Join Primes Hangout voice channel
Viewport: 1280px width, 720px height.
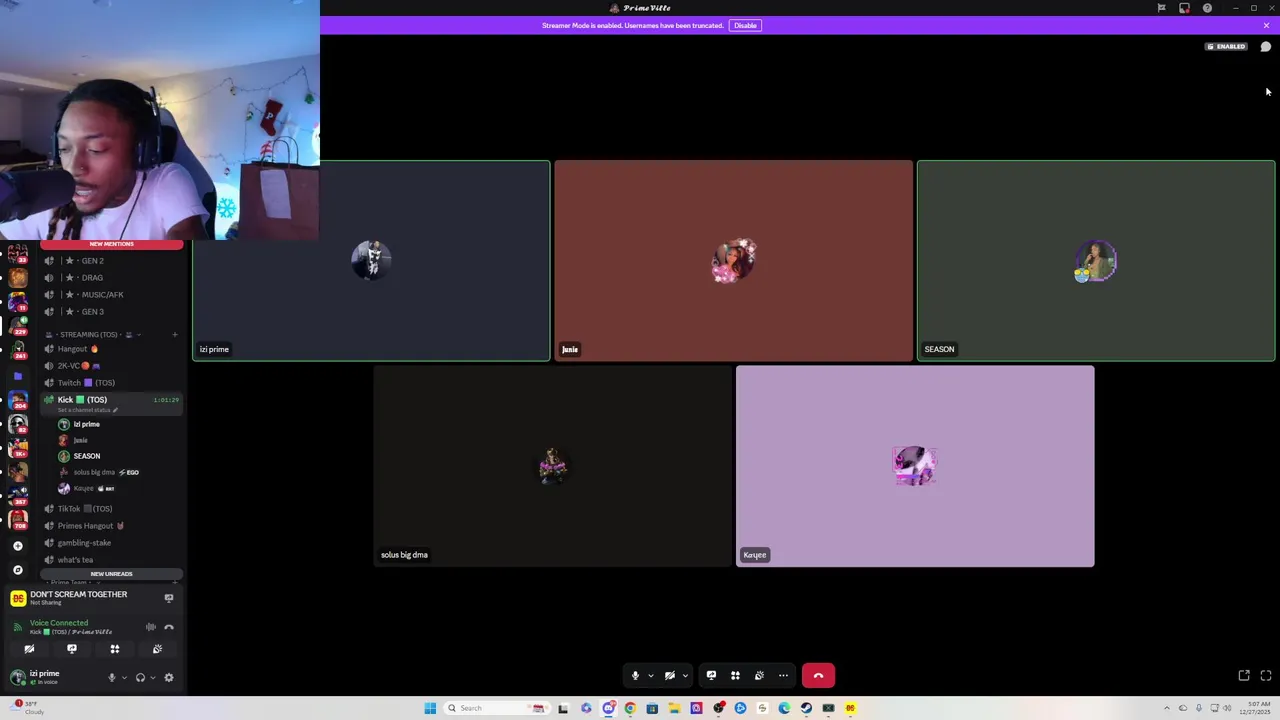(x=110, y=526)
